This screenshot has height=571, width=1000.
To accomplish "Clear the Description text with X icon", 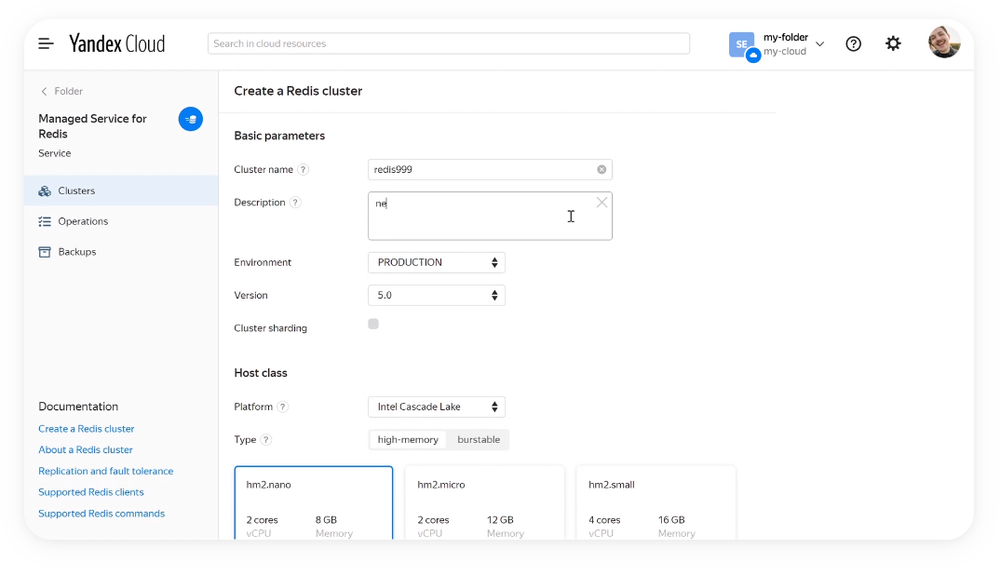I will tap(602, 203).
